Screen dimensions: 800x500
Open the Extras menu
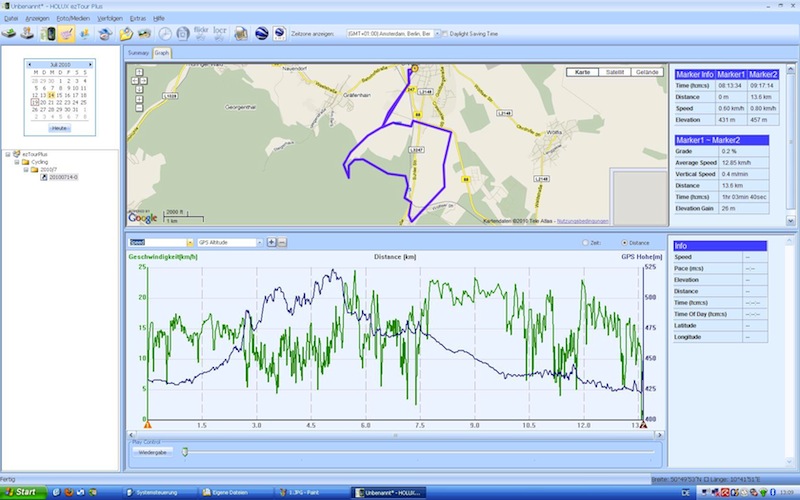click(138, 18)
